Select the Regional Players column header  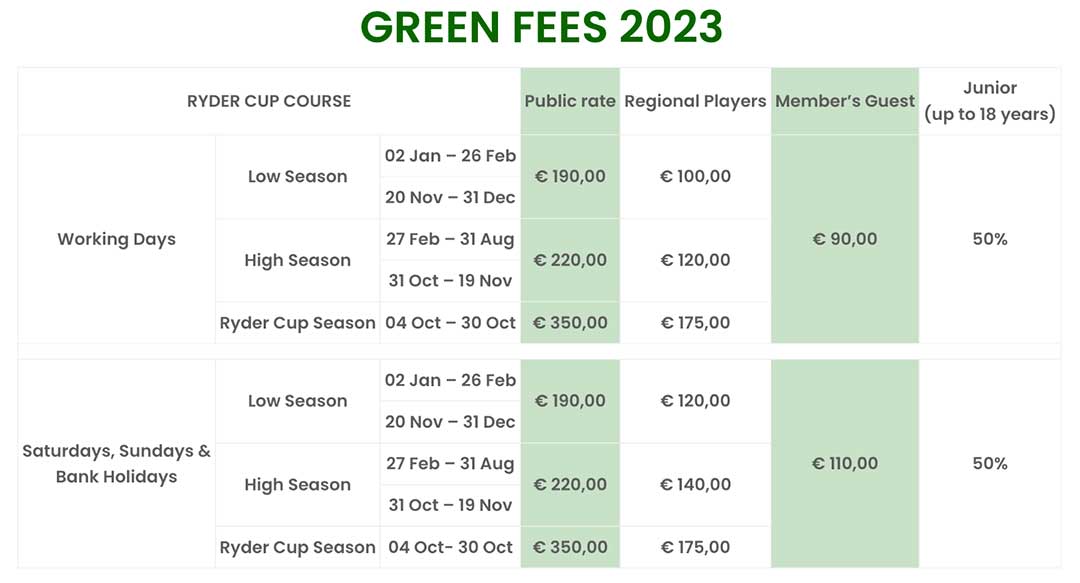695,101
